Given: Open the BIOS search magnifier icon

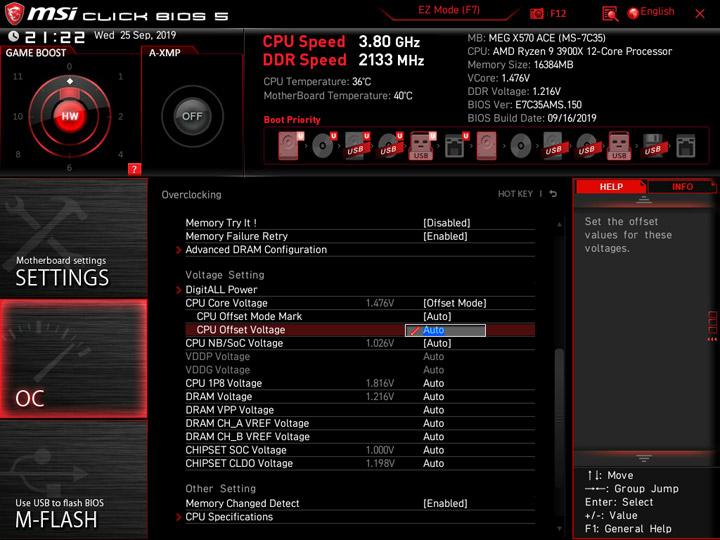Looking at the screenshot, I should coord(610,14).
